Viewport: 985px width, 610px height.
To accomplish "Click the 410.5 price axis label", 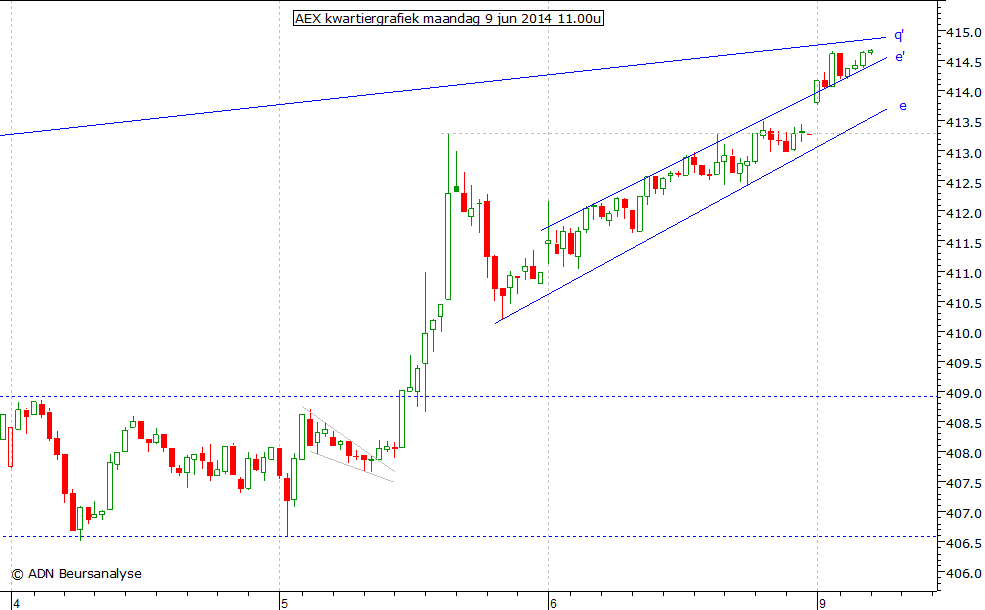I will (964, 303).
